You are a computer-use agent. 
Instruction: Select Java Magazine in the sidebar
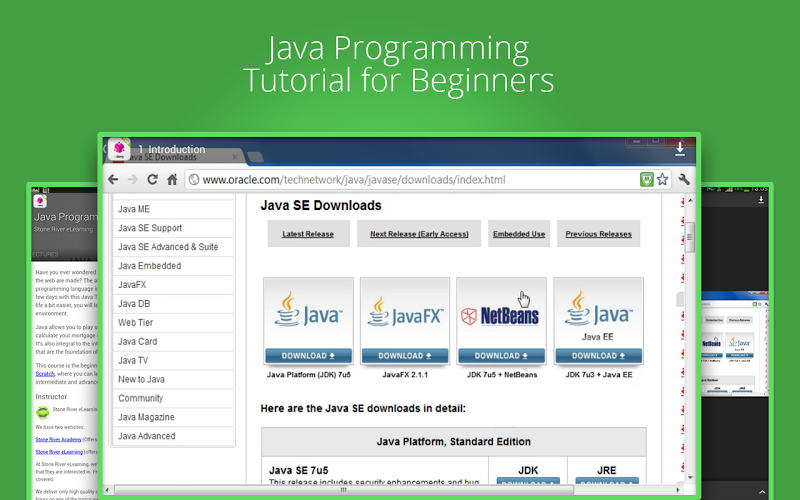click(x=173, y=417)
